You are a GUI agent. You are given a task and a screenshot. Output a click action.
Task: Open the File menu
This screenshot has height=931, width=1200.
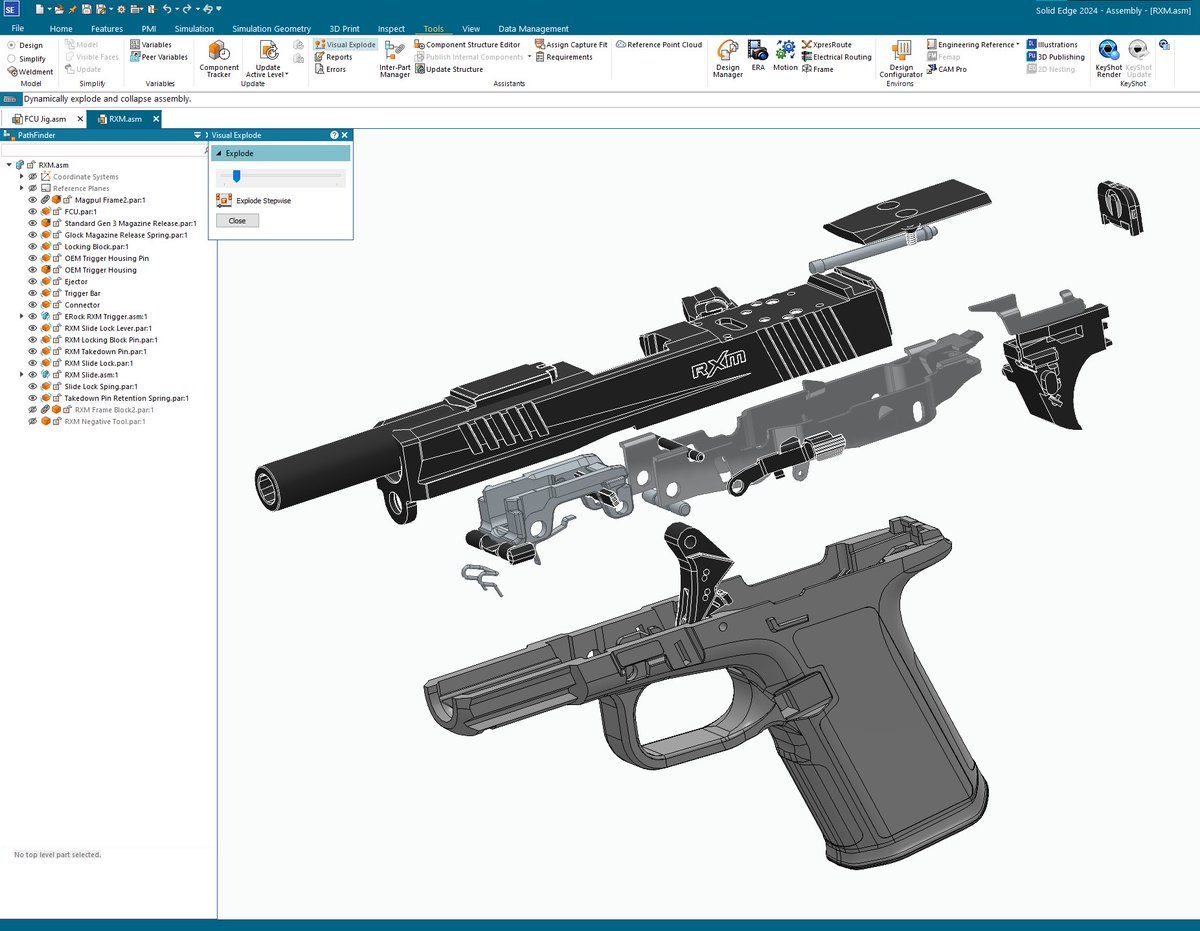[17, 29]
